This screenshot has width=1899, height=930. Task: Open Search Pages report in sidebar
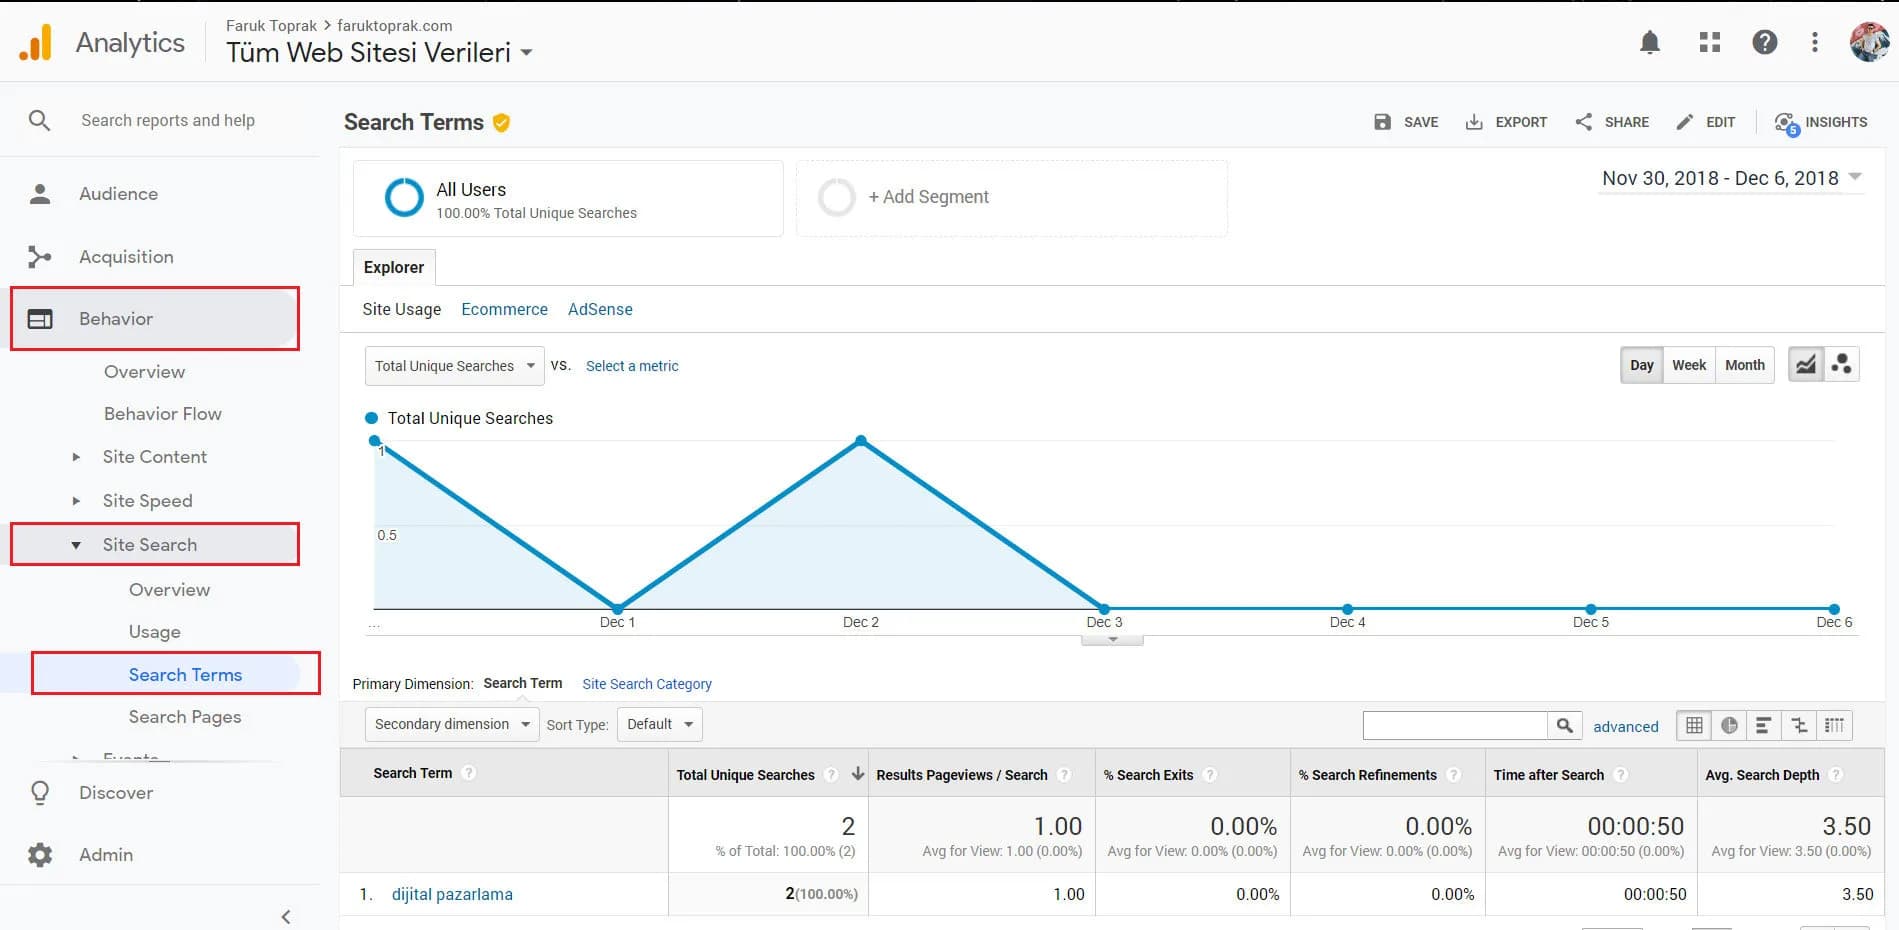(x=185, y=717)
